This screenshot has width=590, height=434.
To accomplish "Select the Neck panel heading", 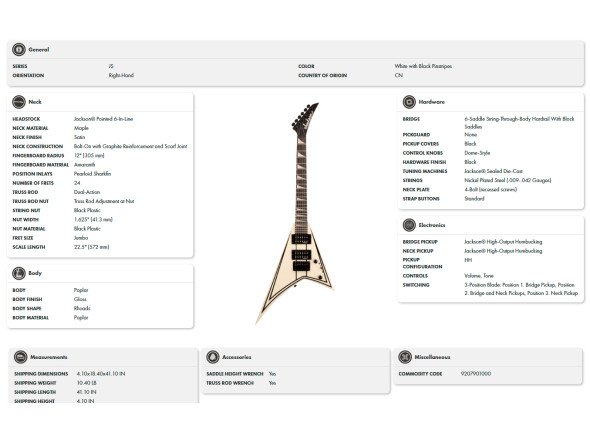I will [35, 102].
